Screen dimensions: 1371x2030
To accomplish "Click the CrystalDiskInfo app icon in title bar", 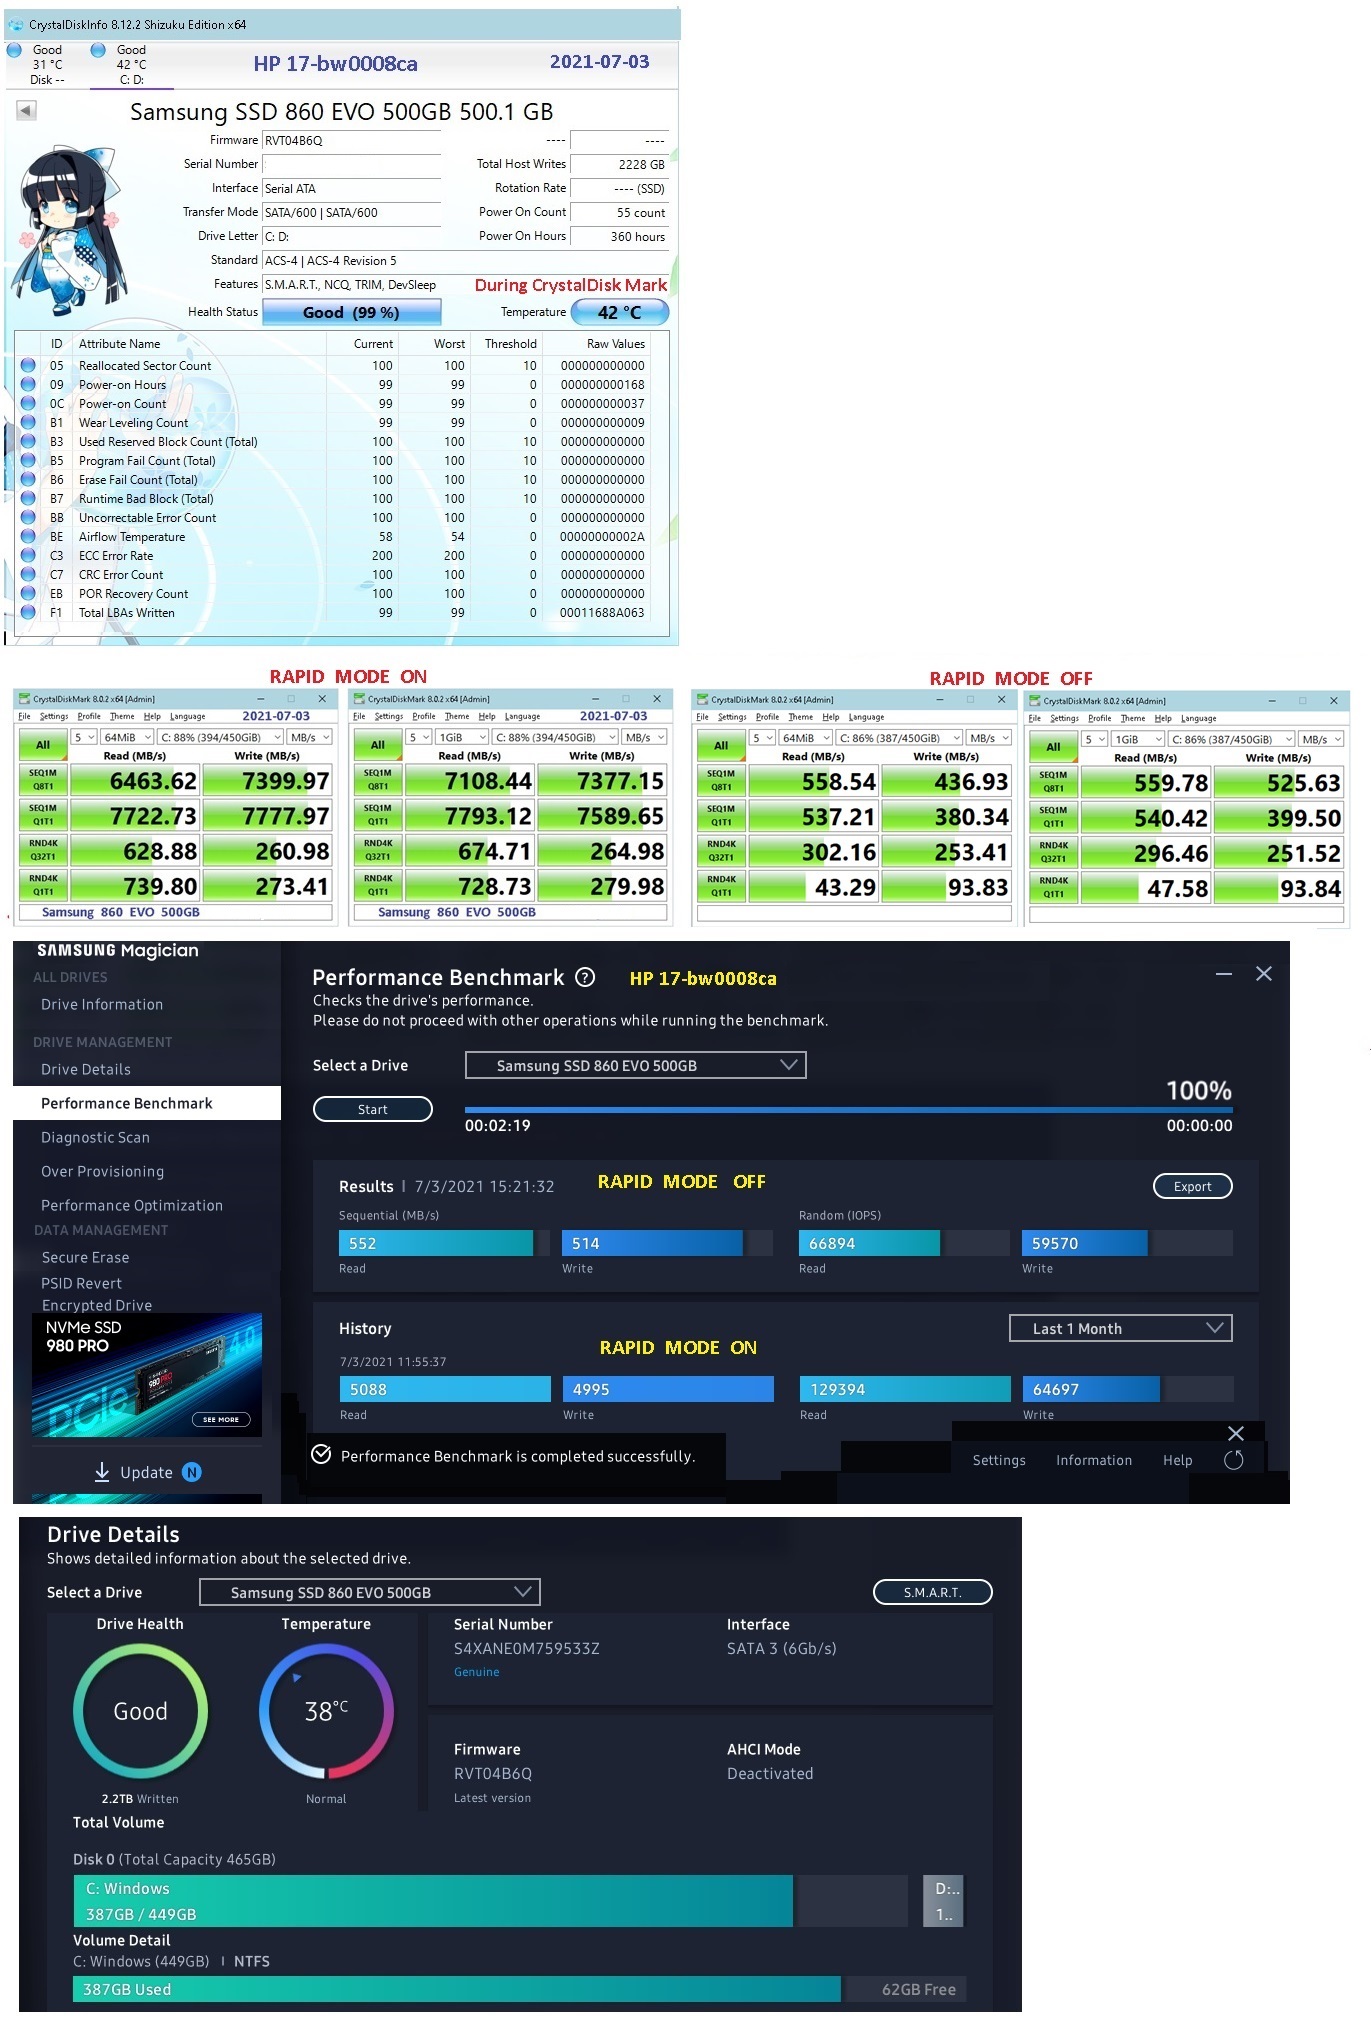I will click(x=16, y=25).
